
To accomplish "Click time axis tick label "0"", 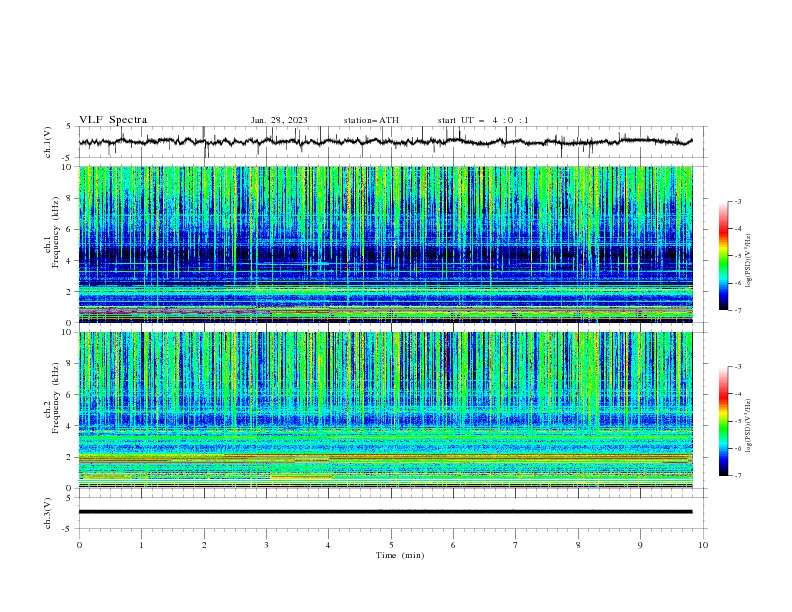I will click(79, 545).
